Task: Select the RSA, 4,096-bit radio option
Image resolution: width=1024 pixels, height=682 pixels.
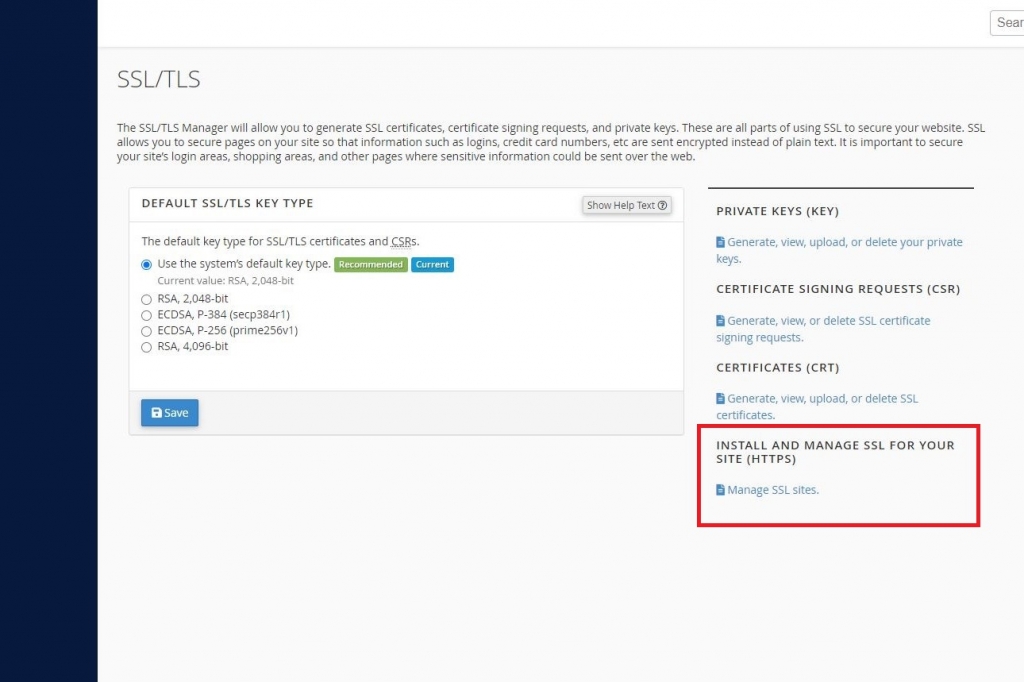Action: pyautogui.click(x=146, y=347)
